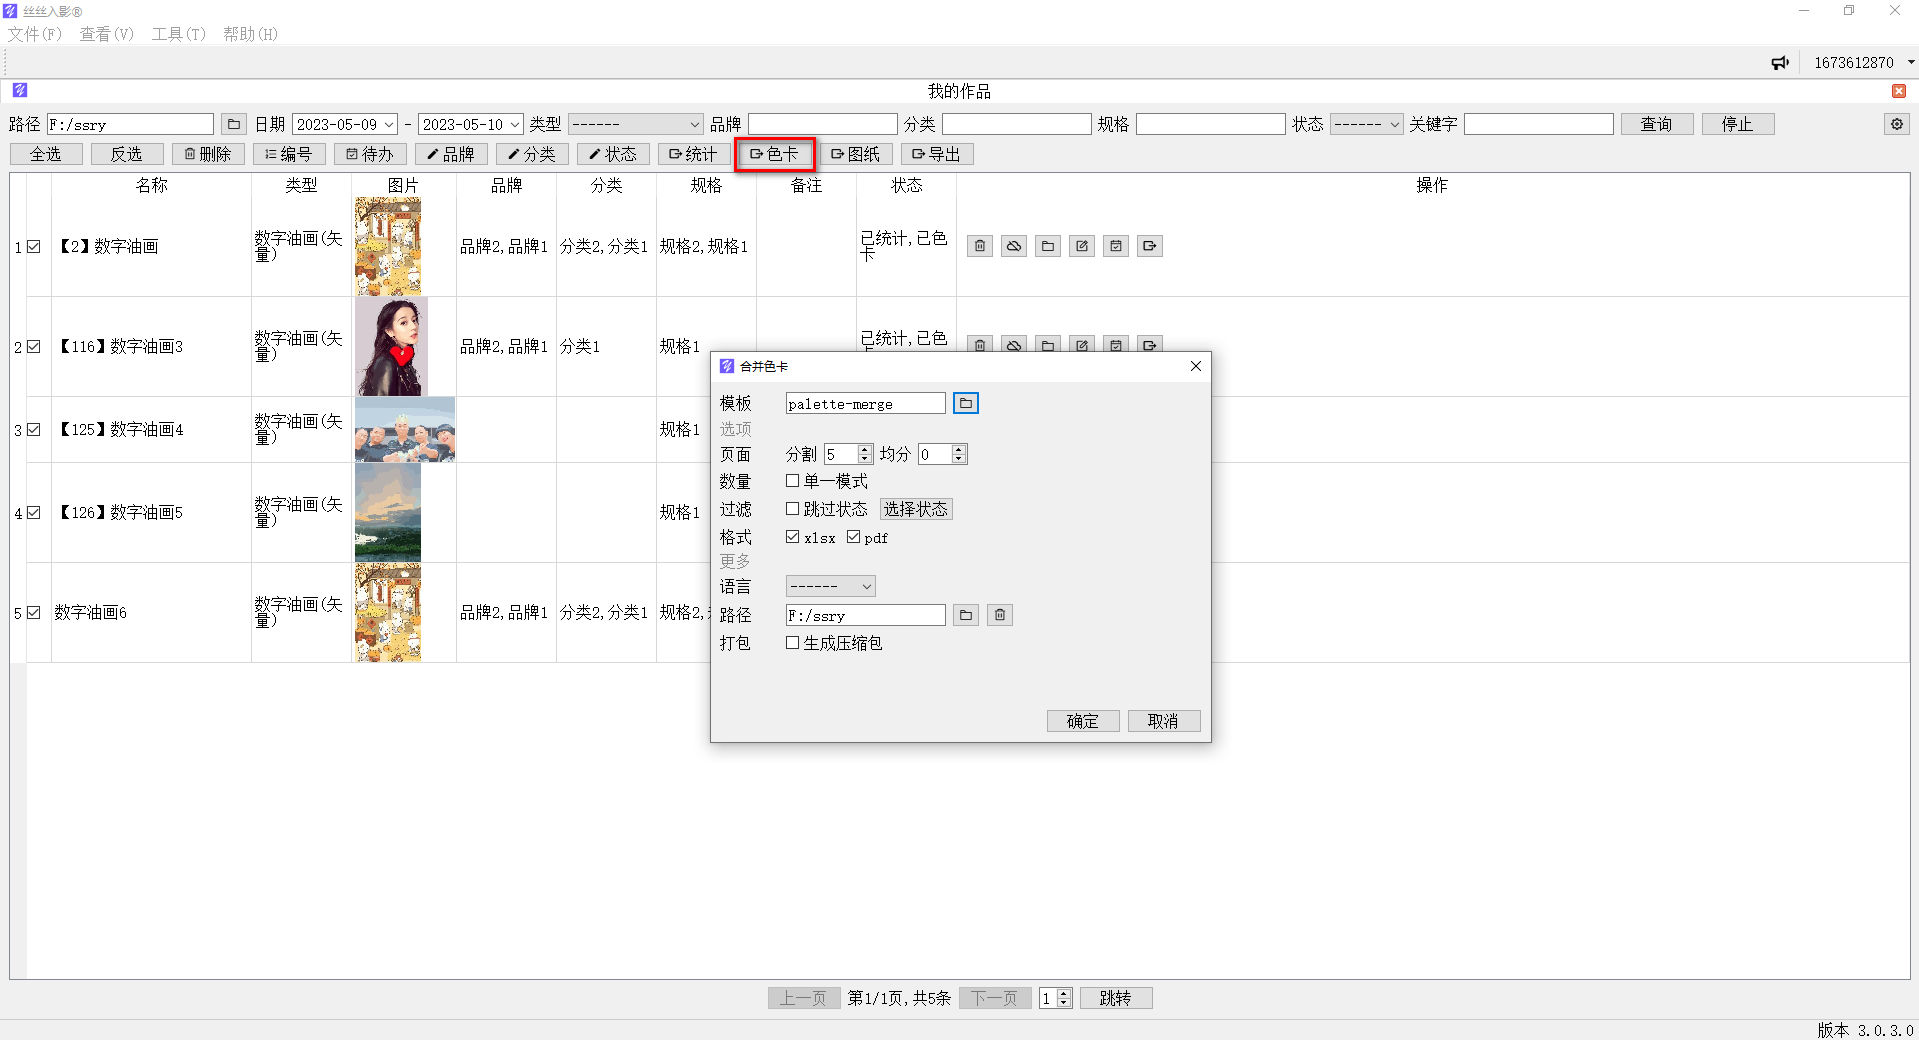Enable 单一模式 checkbox
Viewport: 1919px width, 1040px height.
click(x=793, y=481)
